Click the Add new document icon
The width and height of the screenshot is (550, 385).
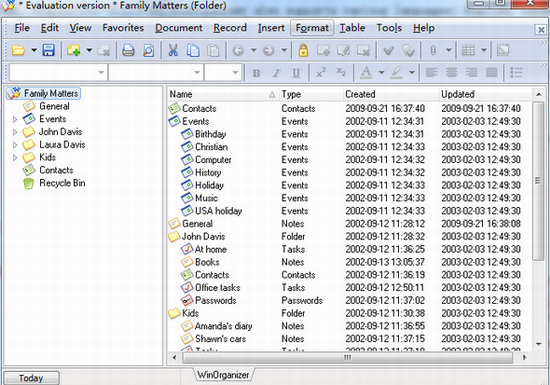coord(74,50)
